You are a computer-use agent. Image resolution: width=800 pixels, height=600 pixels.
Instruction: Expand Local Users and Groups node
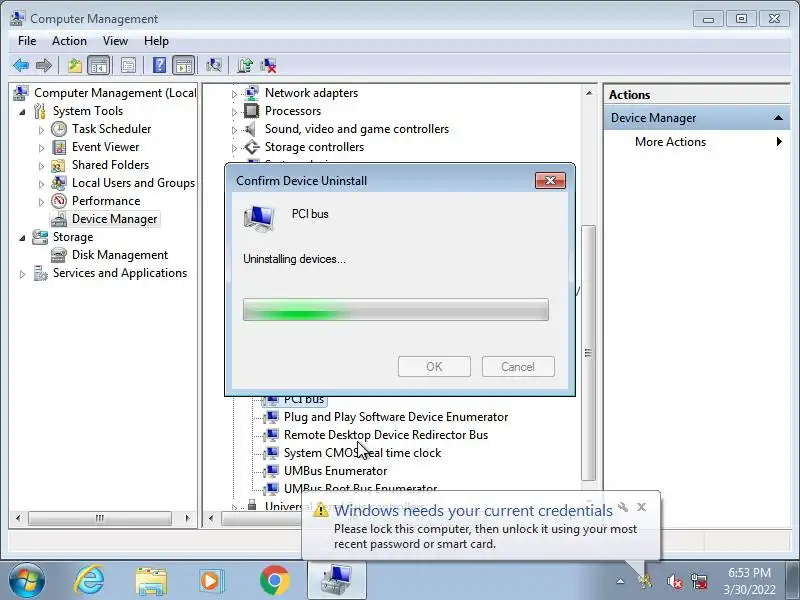[41, 184]
